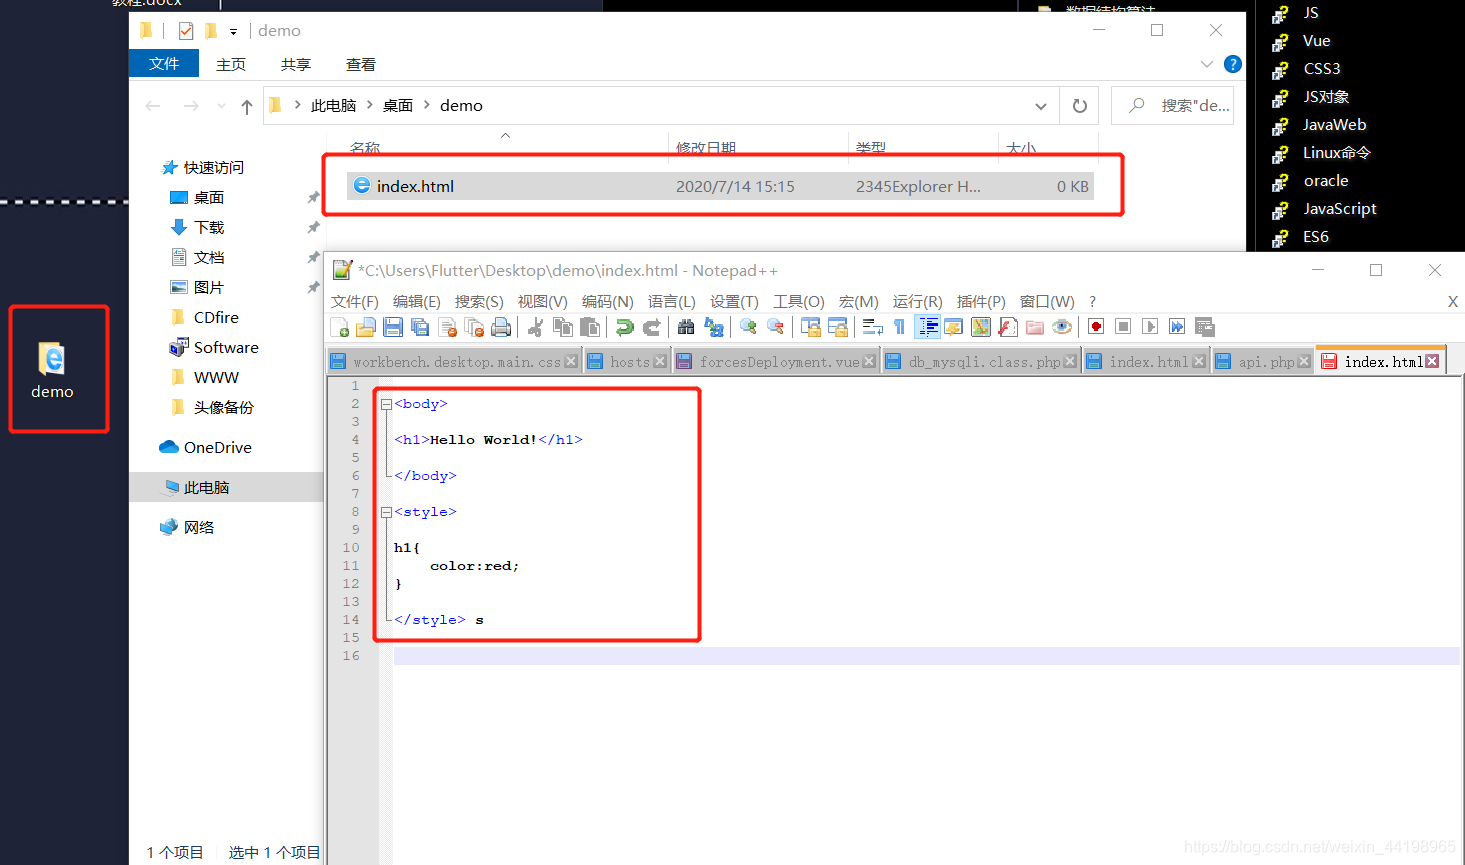1465x865 pixels.
Task: Click the 此电脑 breadcrumb link
Action: point(335,105)
